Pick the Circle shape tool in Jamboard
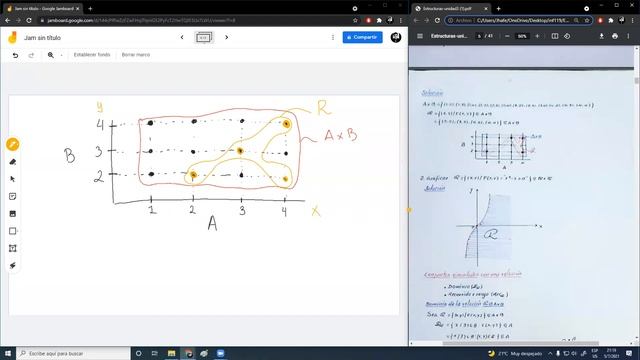 pyautogui.click(x=13, y=231)
